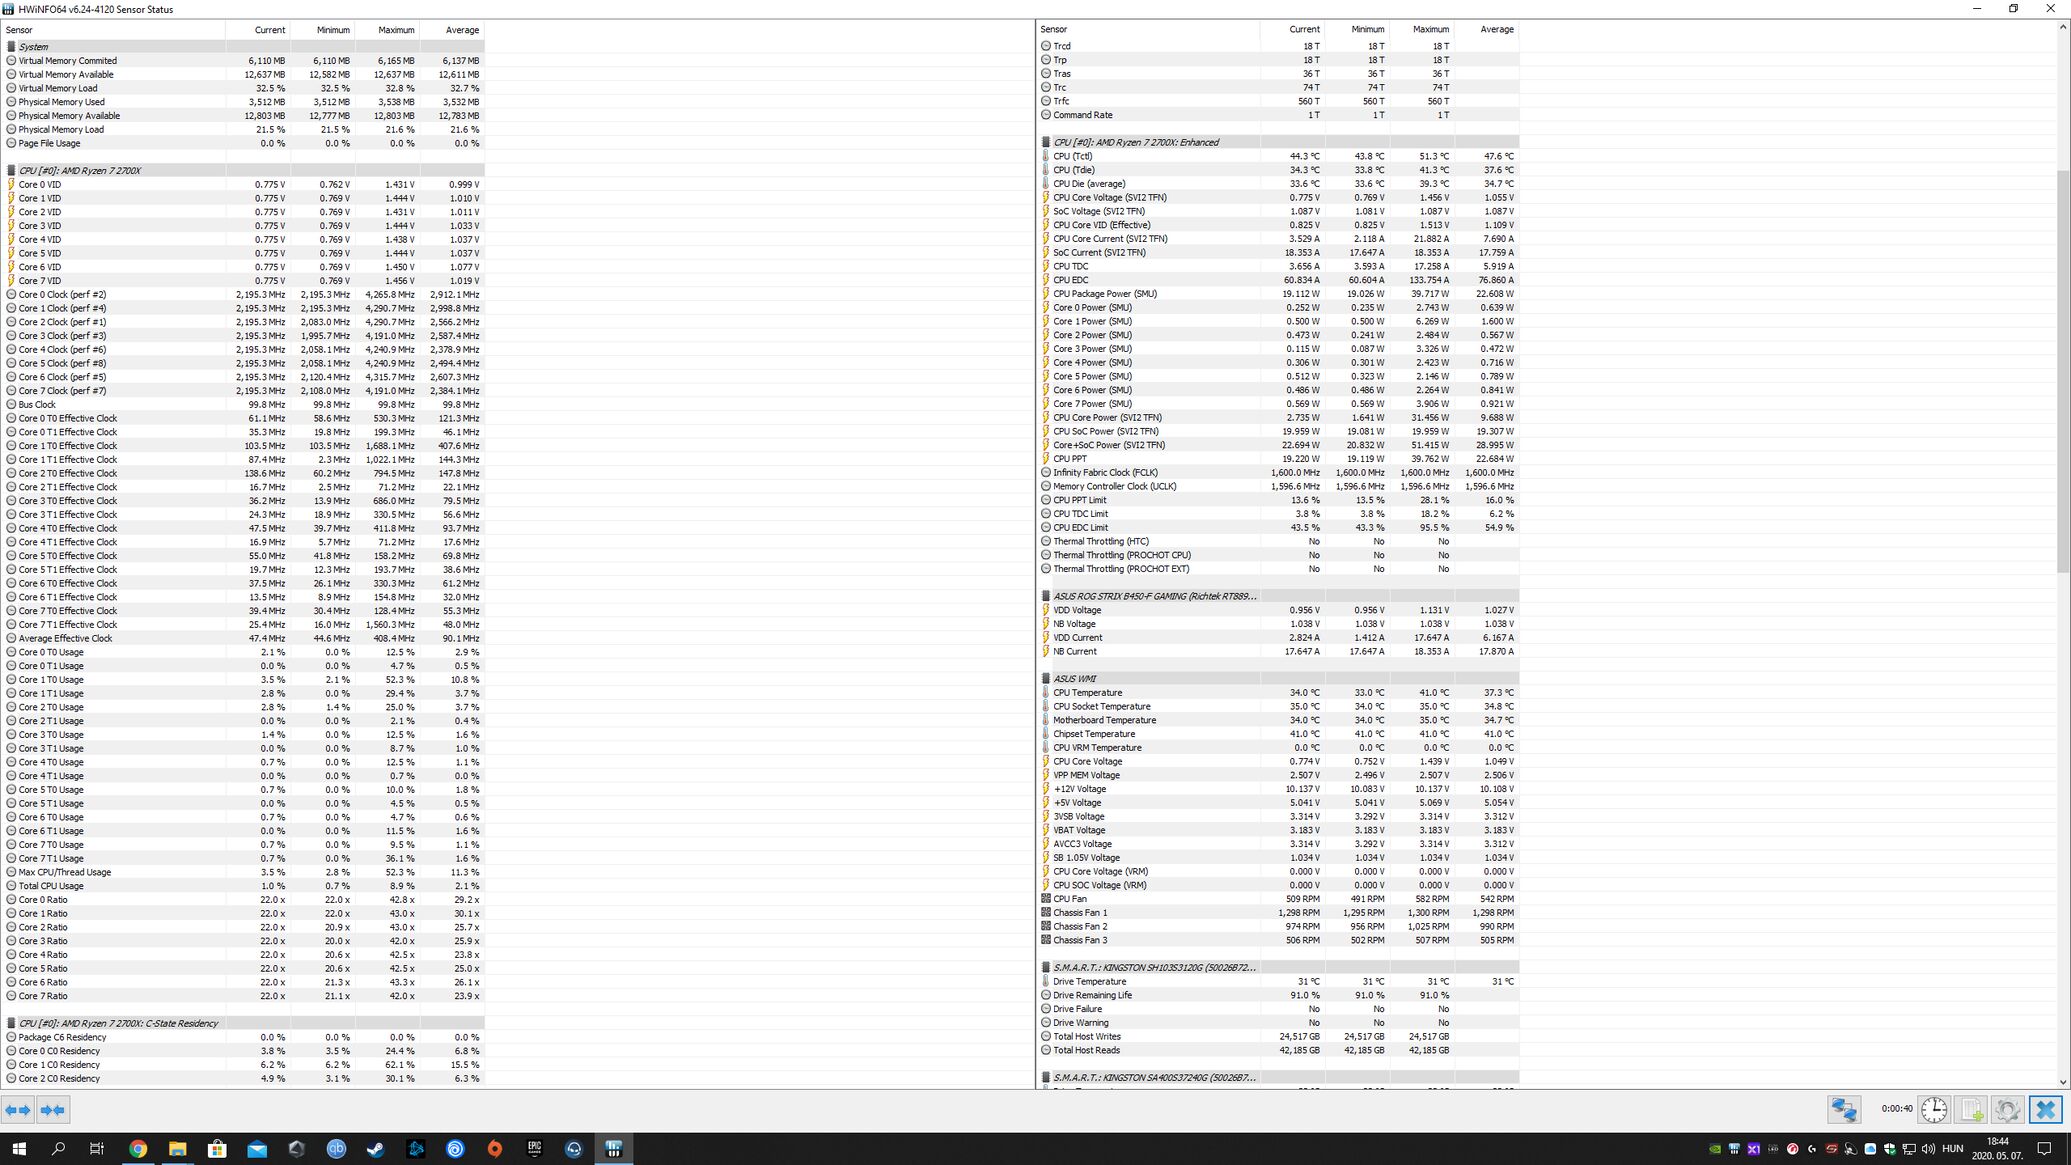Image resolution: width=2071 pixels, height=1165 pixels.
Task: Open Steam from the taskbar
Action: 376,1149
